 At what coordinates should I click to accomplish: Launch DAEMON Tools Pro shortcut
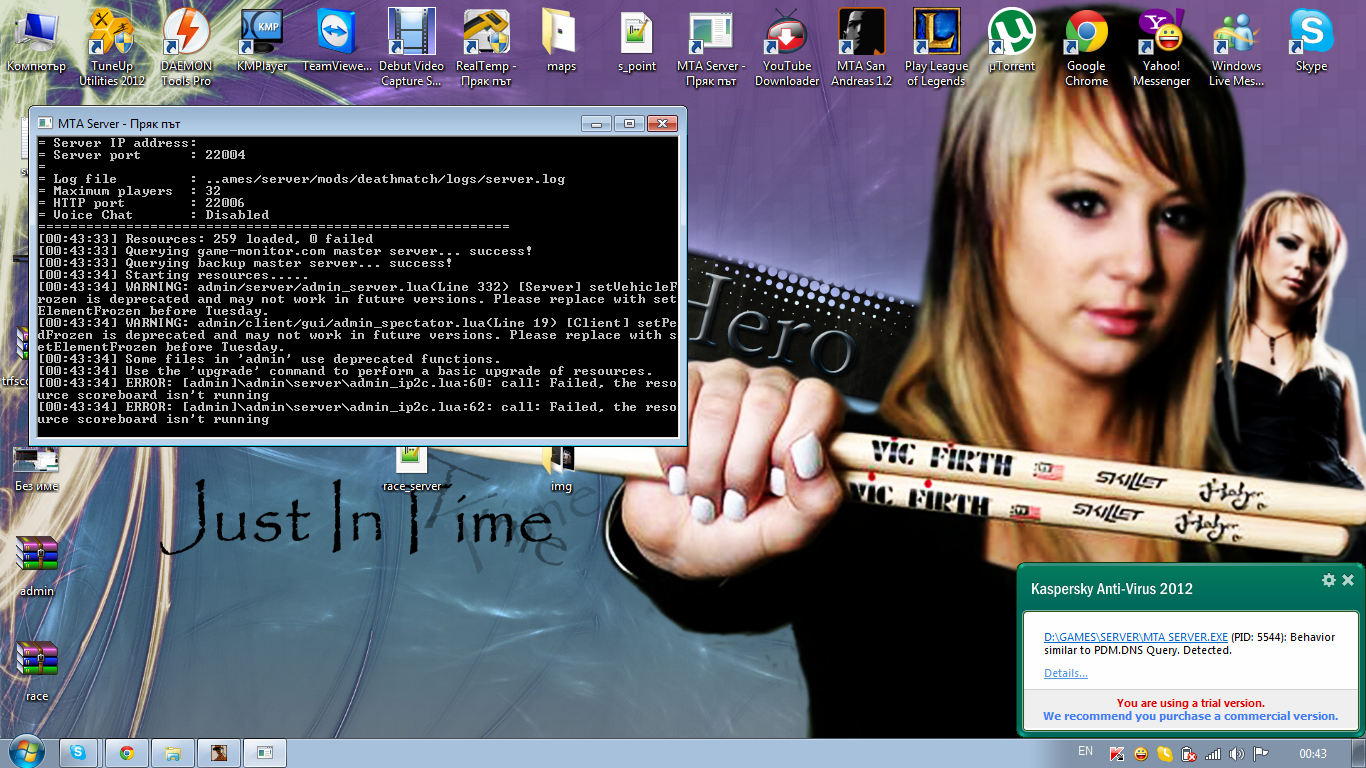186,34
